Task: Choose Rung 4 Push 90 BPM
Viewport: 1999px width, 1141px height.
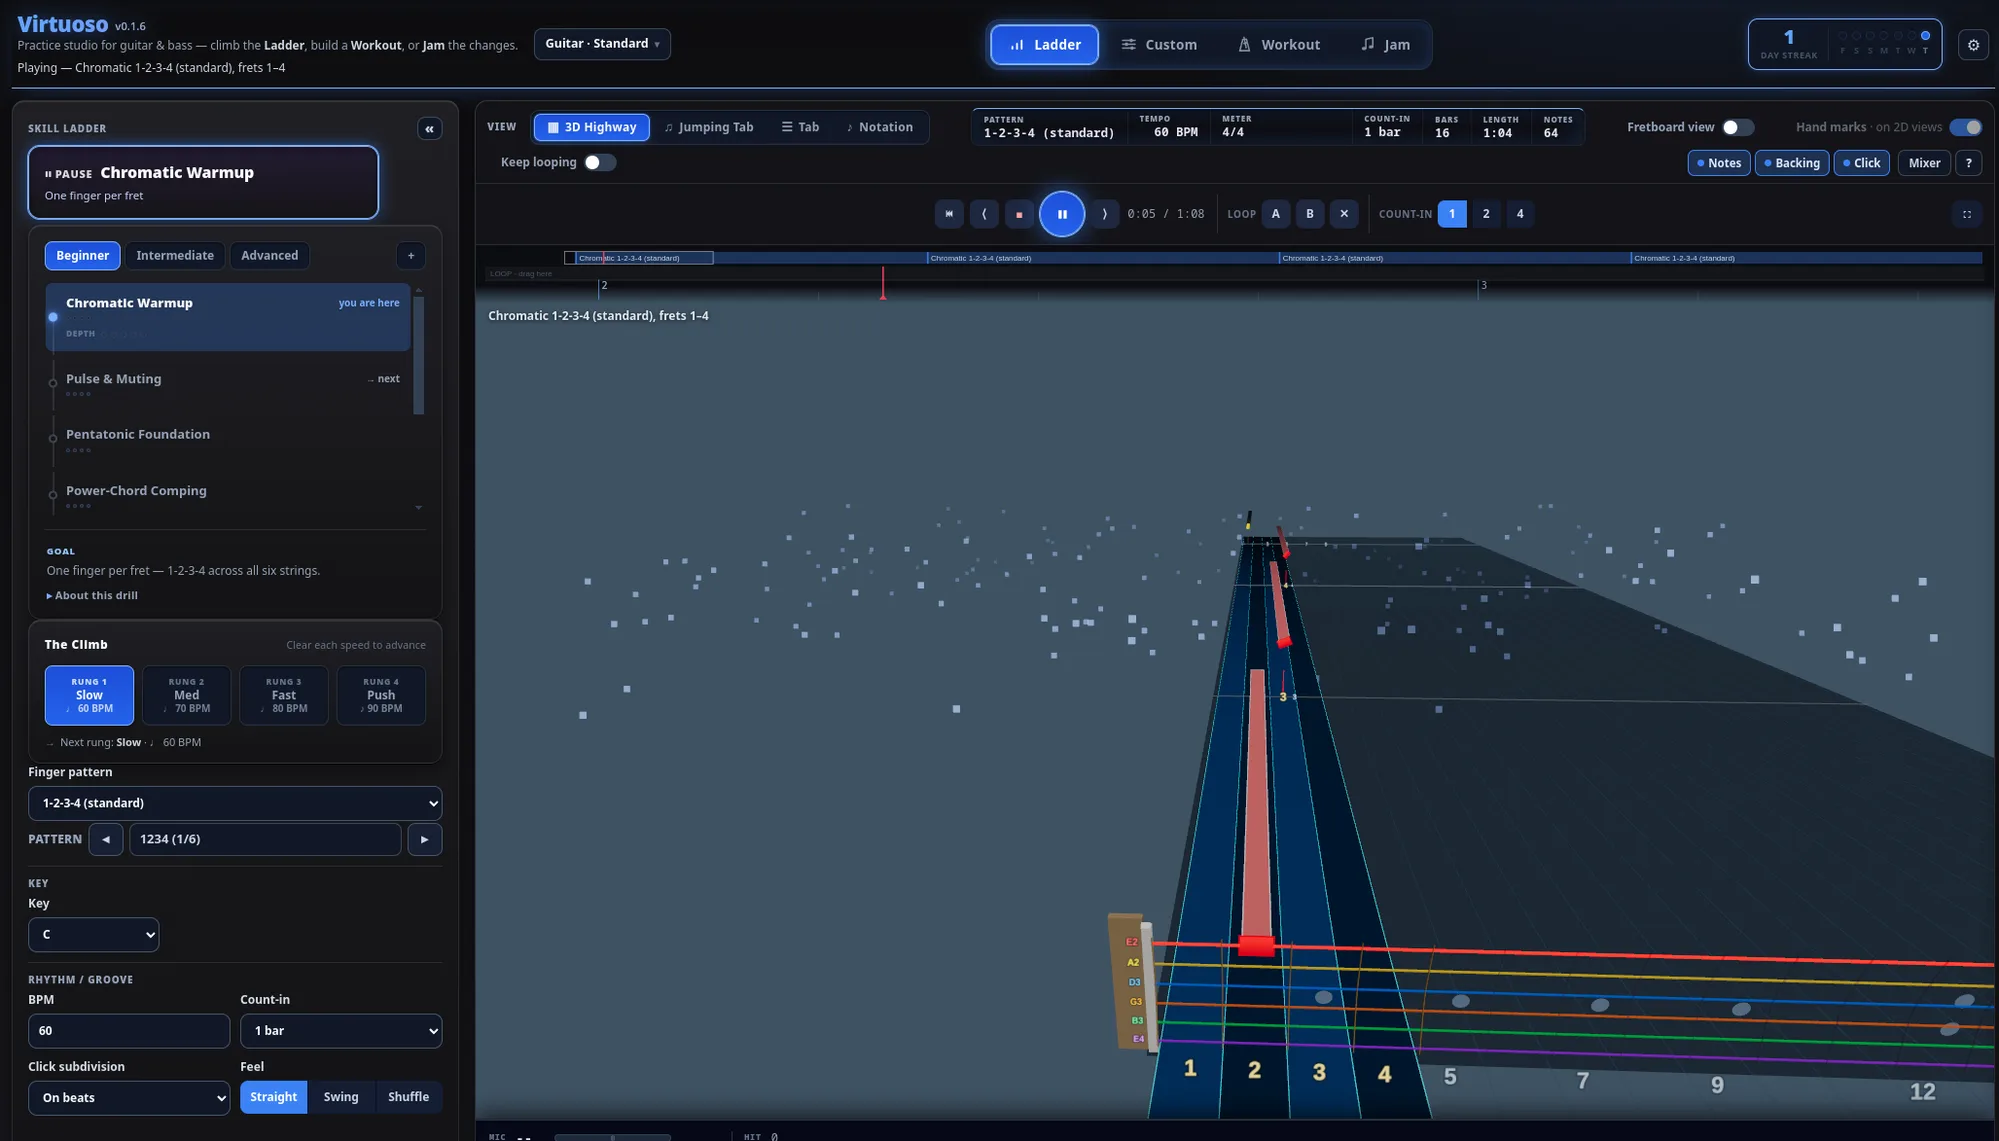Action: [381, 695]
